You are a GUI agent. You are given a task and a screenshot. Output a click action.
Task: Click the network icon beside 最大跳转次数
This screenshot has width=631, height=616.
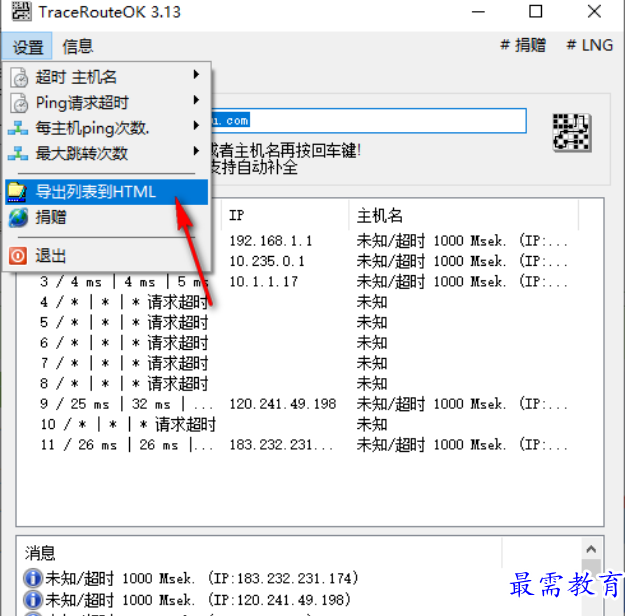[x=18, y=153]
